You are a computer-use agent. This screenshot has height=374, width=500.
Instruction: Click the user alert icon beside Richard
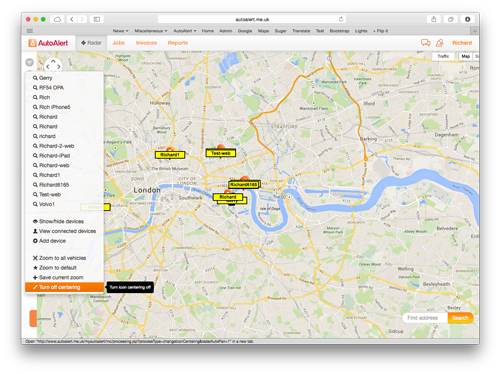[x=440, y=43]
